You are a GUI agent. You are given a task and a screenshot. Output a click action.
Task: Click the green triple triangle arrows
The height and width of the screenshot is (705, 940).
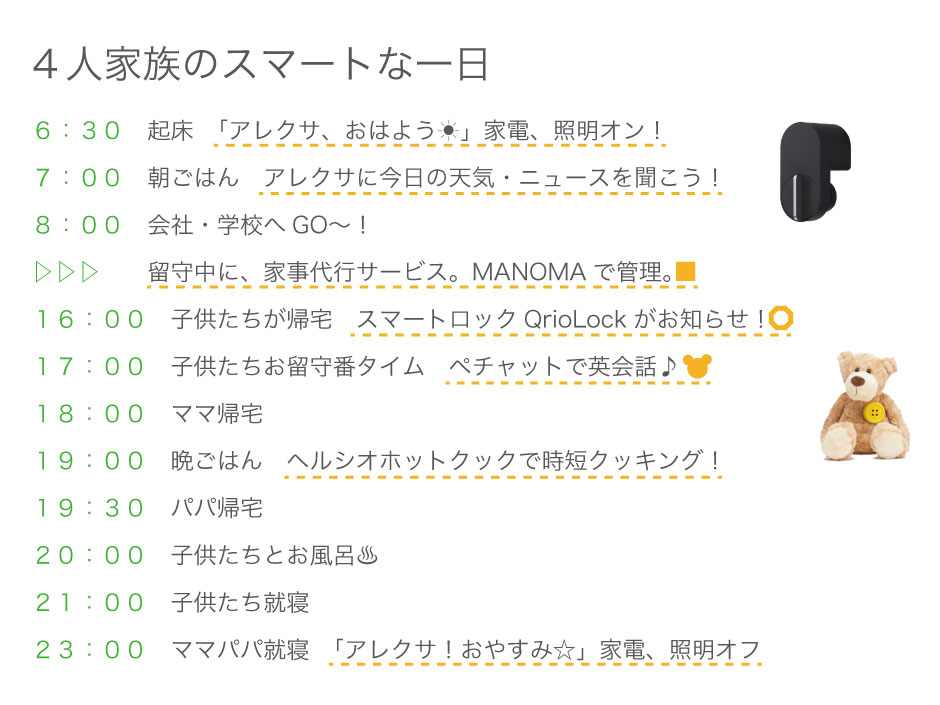(67, 272)
